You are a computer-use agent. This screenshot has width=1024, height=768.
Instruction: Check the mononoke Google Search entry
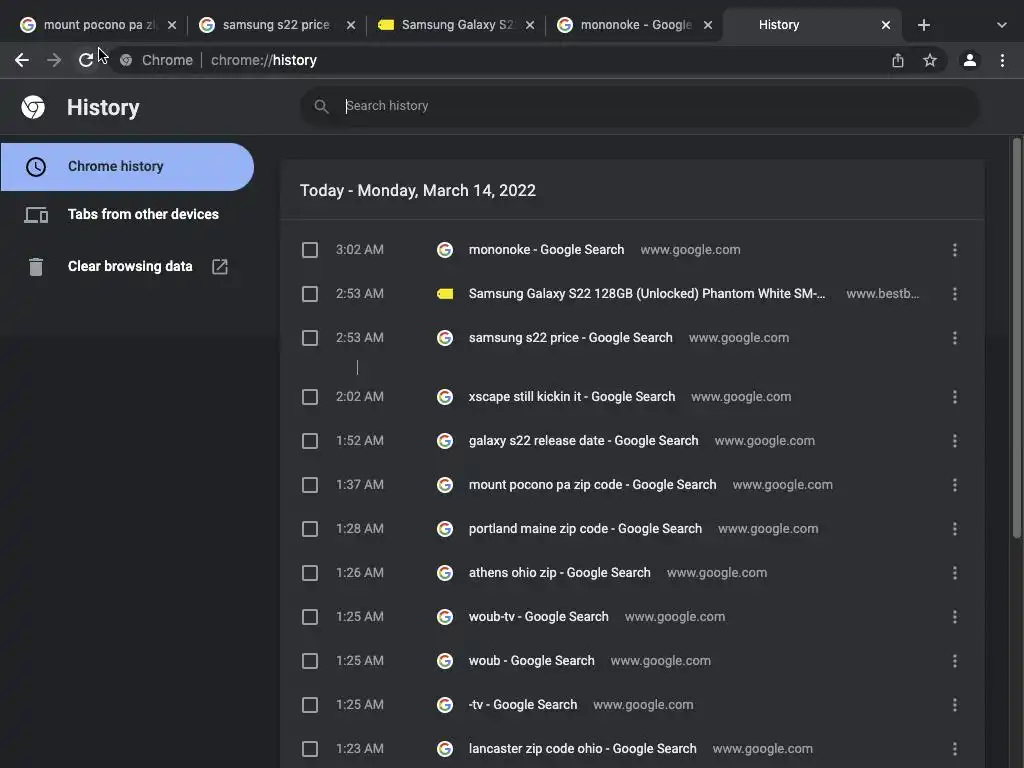coord(310,250)
